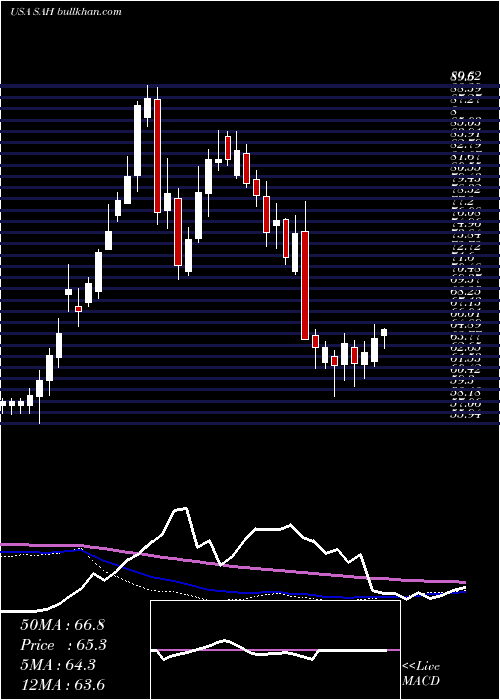This screenshot has height=700, width=500.
Task: Click the "Price : 65.3" readout
Action: pos(64,645)
